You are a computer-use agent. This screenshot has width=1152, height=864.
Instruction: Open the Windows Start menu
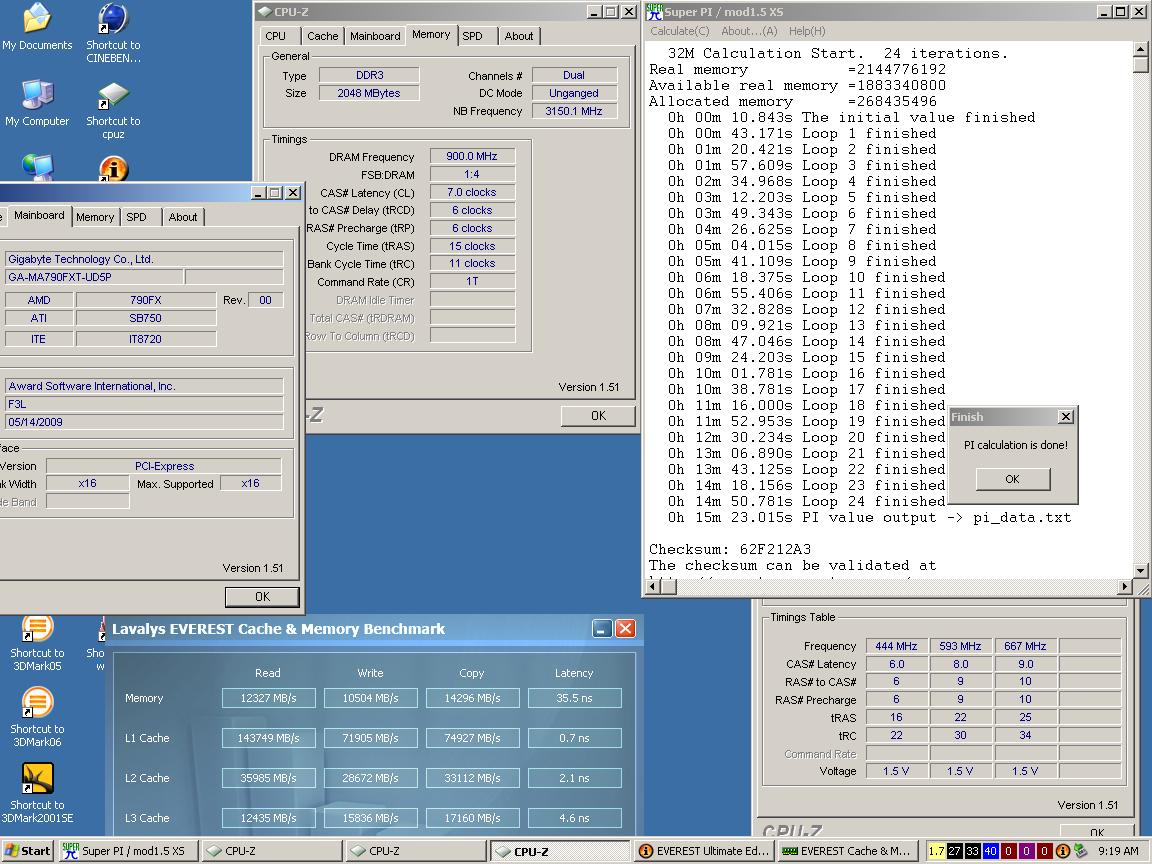pos(27,851)
